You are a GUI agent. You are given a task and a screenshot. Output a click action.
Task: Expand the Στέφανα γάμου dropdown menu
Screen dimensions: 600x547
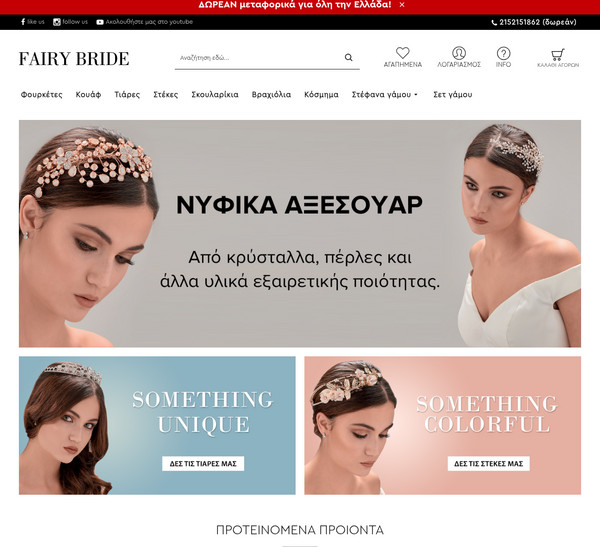tap(385, 95)
